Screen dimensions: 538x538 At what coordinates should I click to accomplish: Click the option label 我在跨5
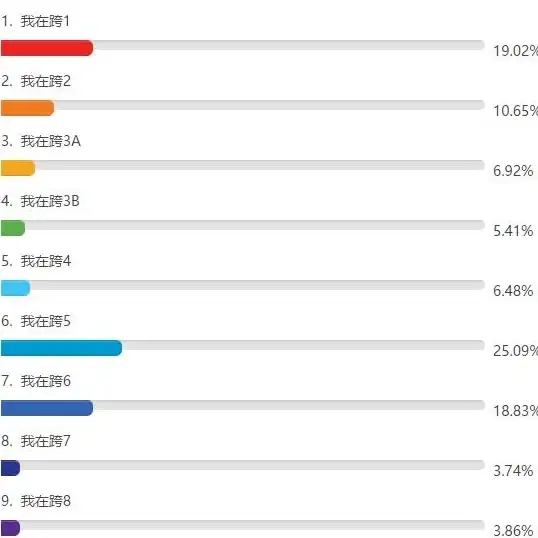pyautogui.click(x=46, y=321)
